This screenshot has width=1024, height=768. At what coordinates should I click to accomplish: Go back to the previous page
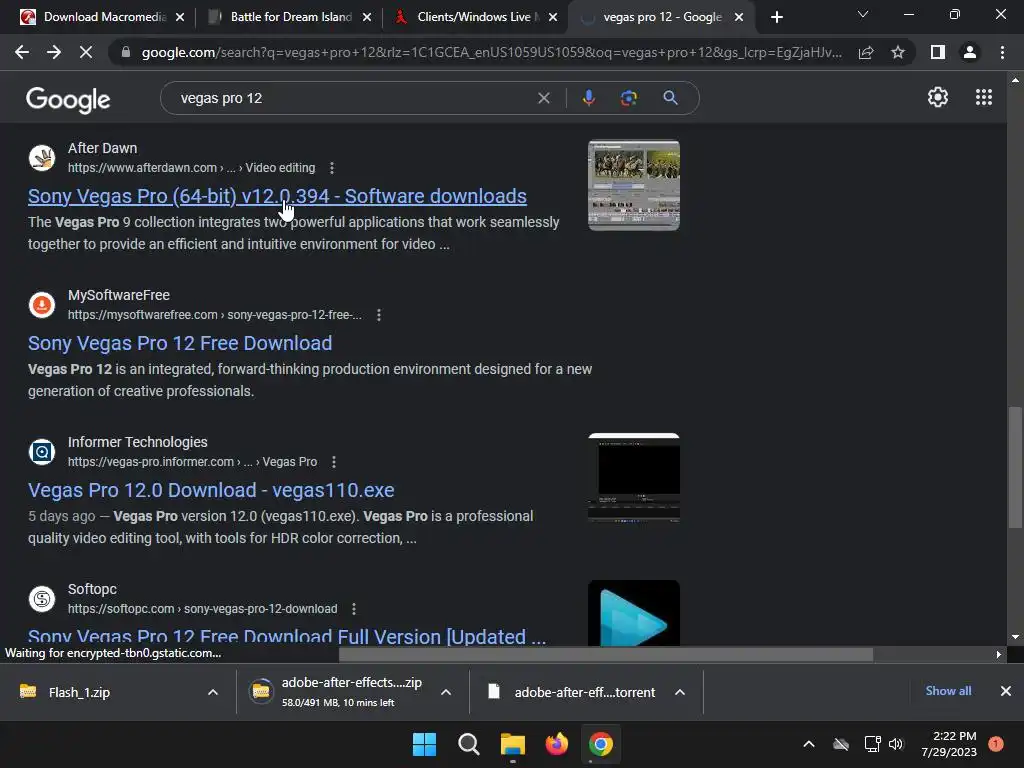22,52
